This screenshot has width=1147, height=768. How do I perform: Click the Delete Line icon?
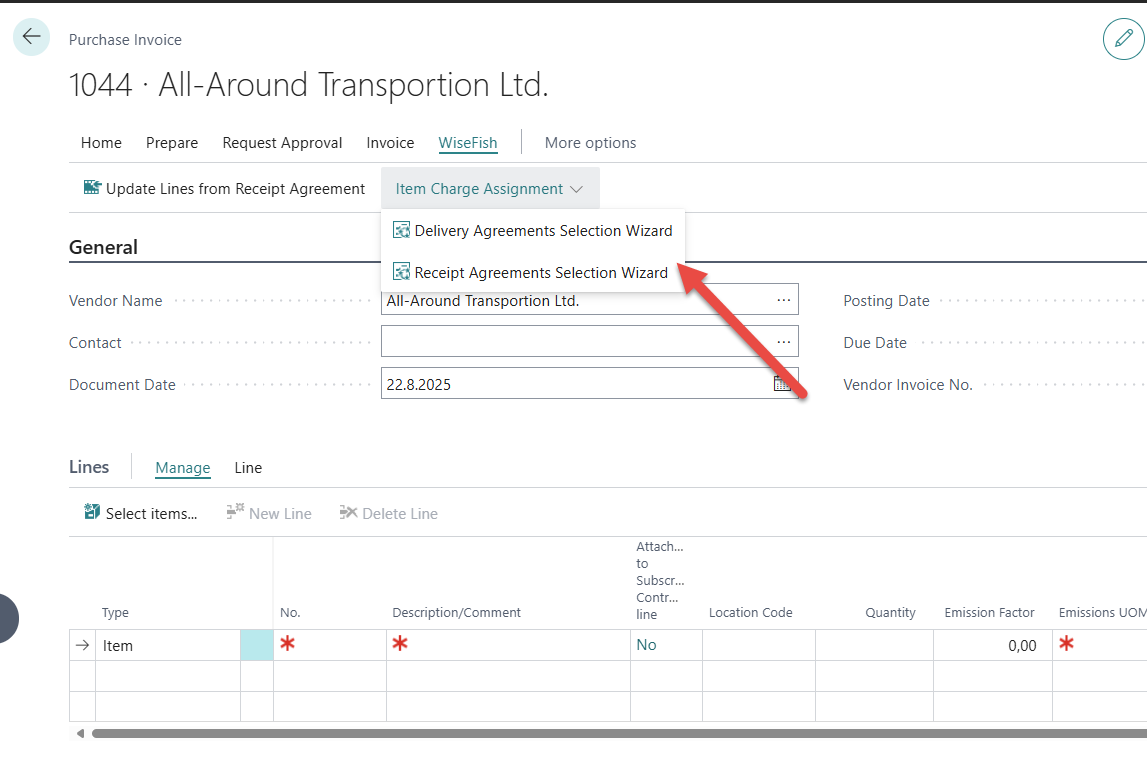pyautogui.click(x=348, y=513)
